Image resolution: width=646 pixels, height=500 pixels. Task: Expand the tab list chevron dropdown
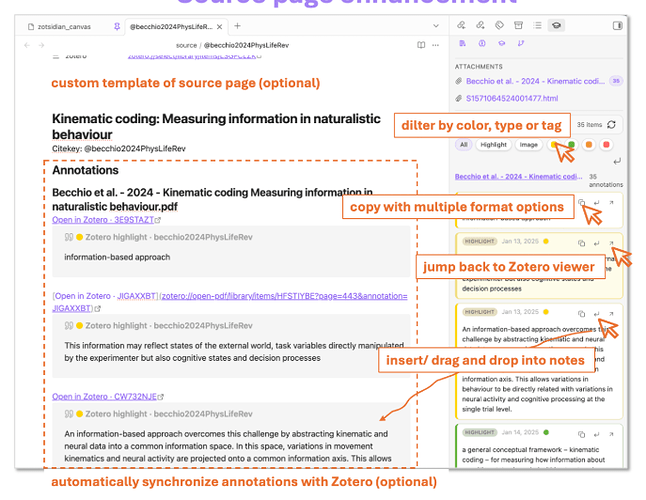point(436,26)
